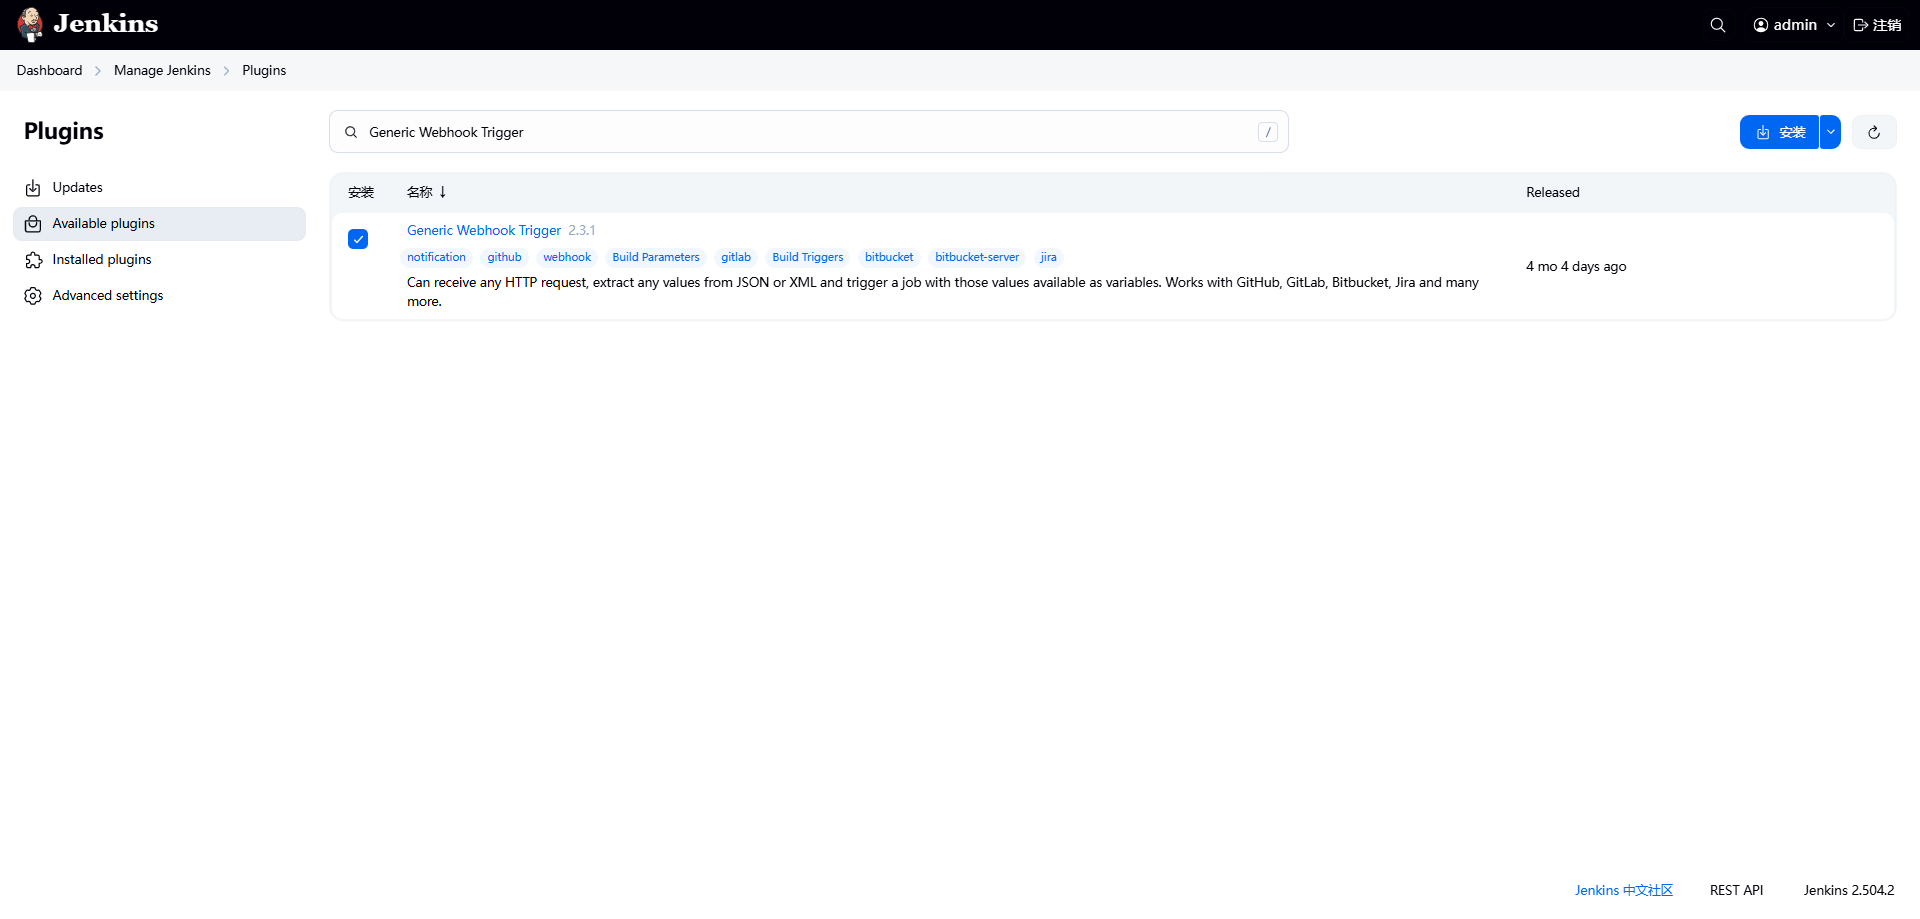This screenshot has height=919, width=1920.
Task: Select Available plugins in sidebar
Action: 159,224
